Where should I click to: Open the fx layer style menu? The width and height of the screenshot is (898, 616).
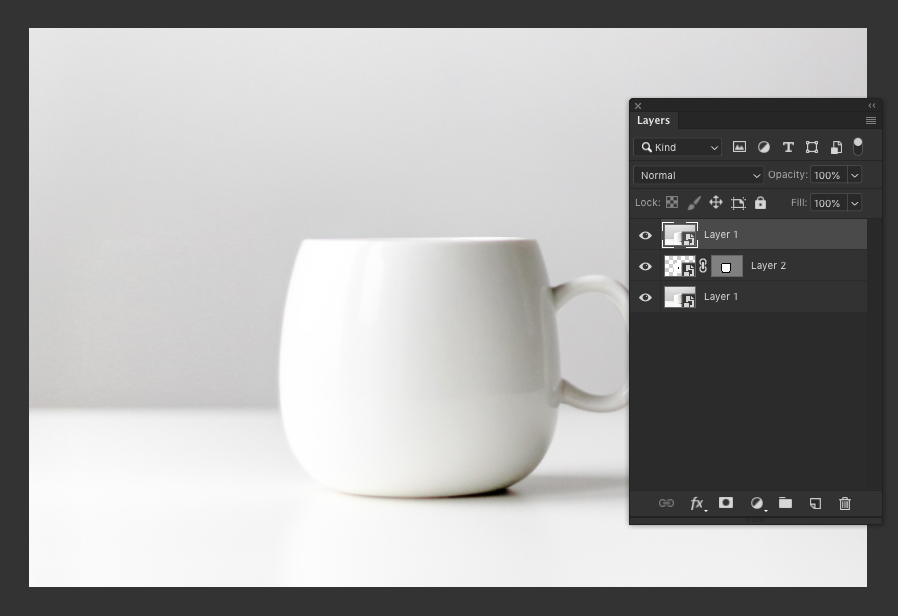click(x=698, y=503)
